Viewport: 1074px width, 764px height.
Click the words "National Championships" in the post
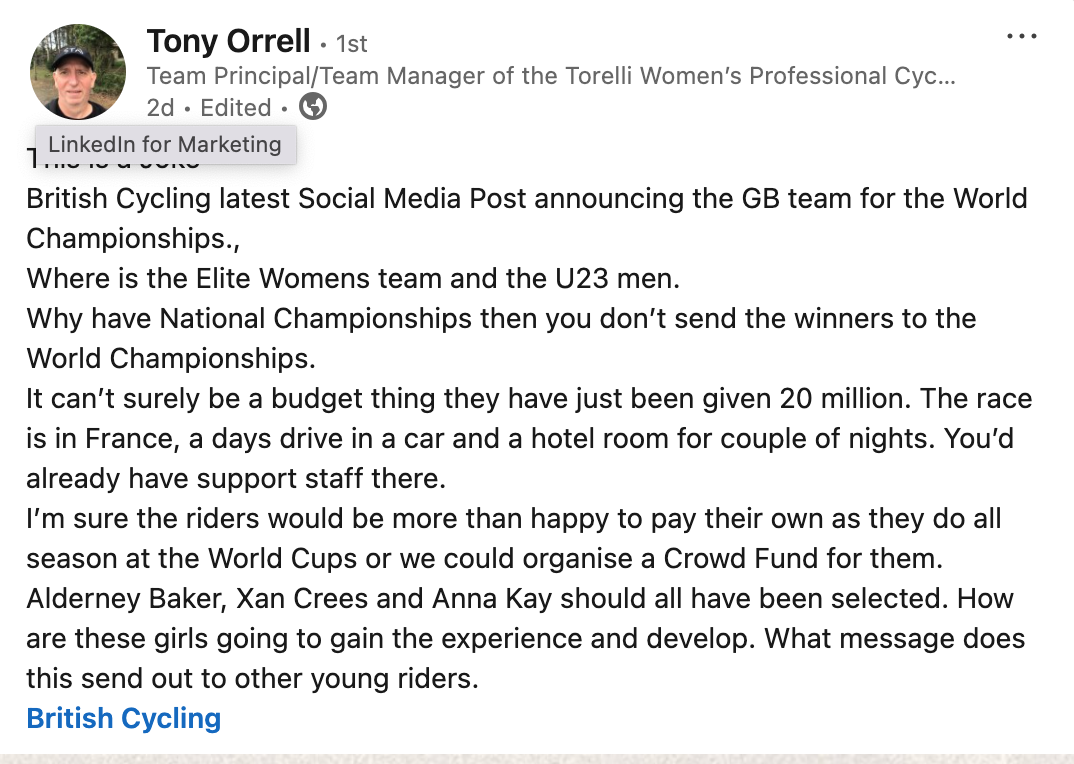click(x=315, y=319)
